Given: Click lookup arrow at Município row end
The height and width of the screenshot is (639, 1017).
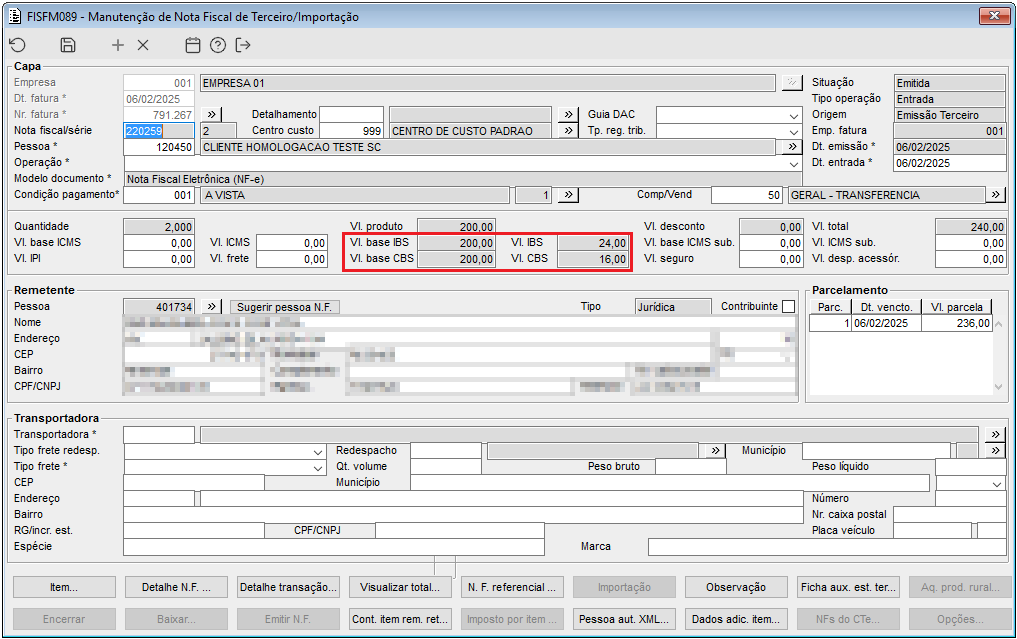Looking at the screenshot, I should point(996,450).
